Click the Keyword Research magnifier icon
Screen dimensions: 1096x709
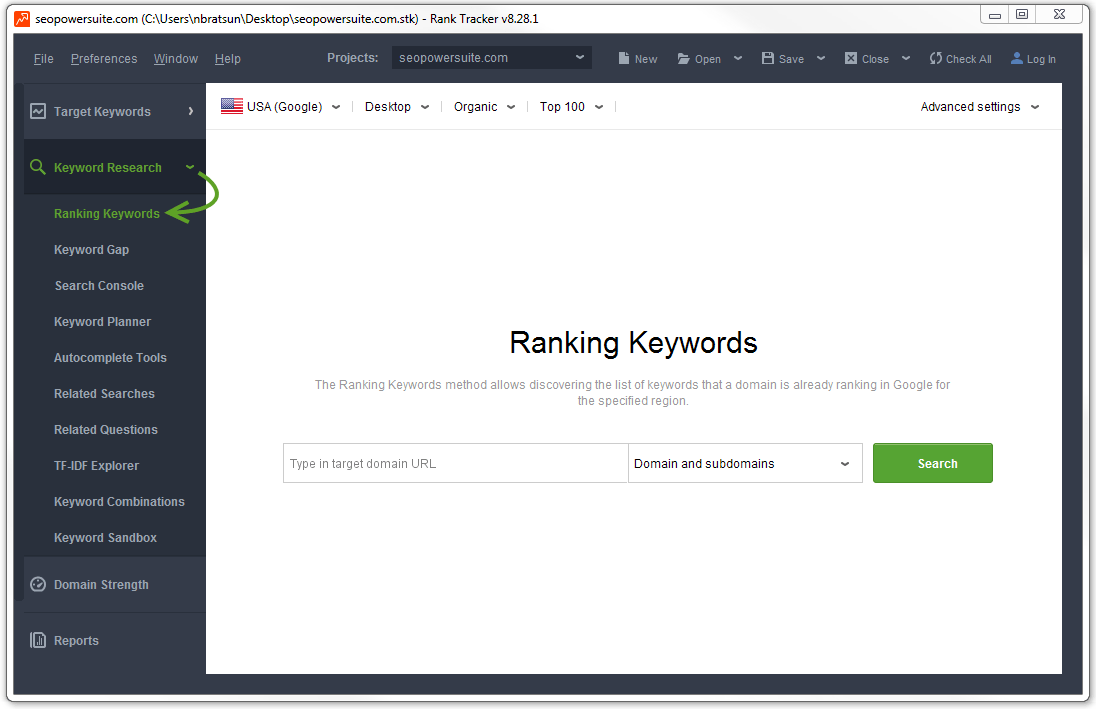pyautogui.click(x=38, y=167)
